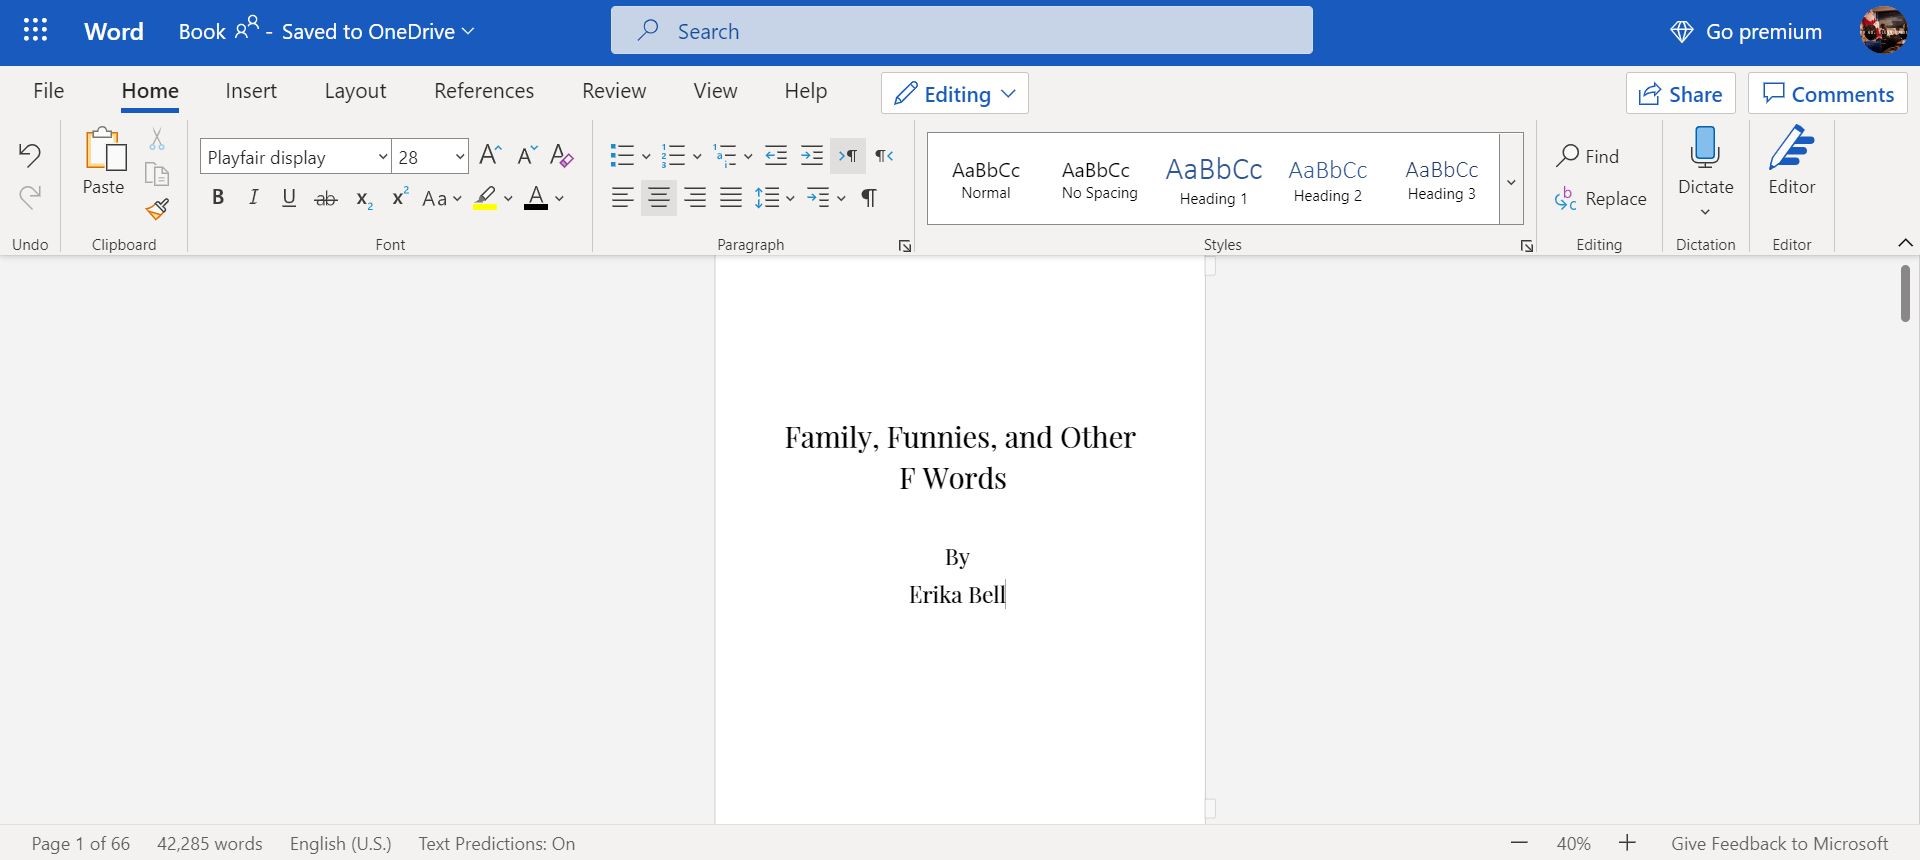Screen dimensions: 1920x860
Task: Toggle Italic formatting
Action: (254, 198)
